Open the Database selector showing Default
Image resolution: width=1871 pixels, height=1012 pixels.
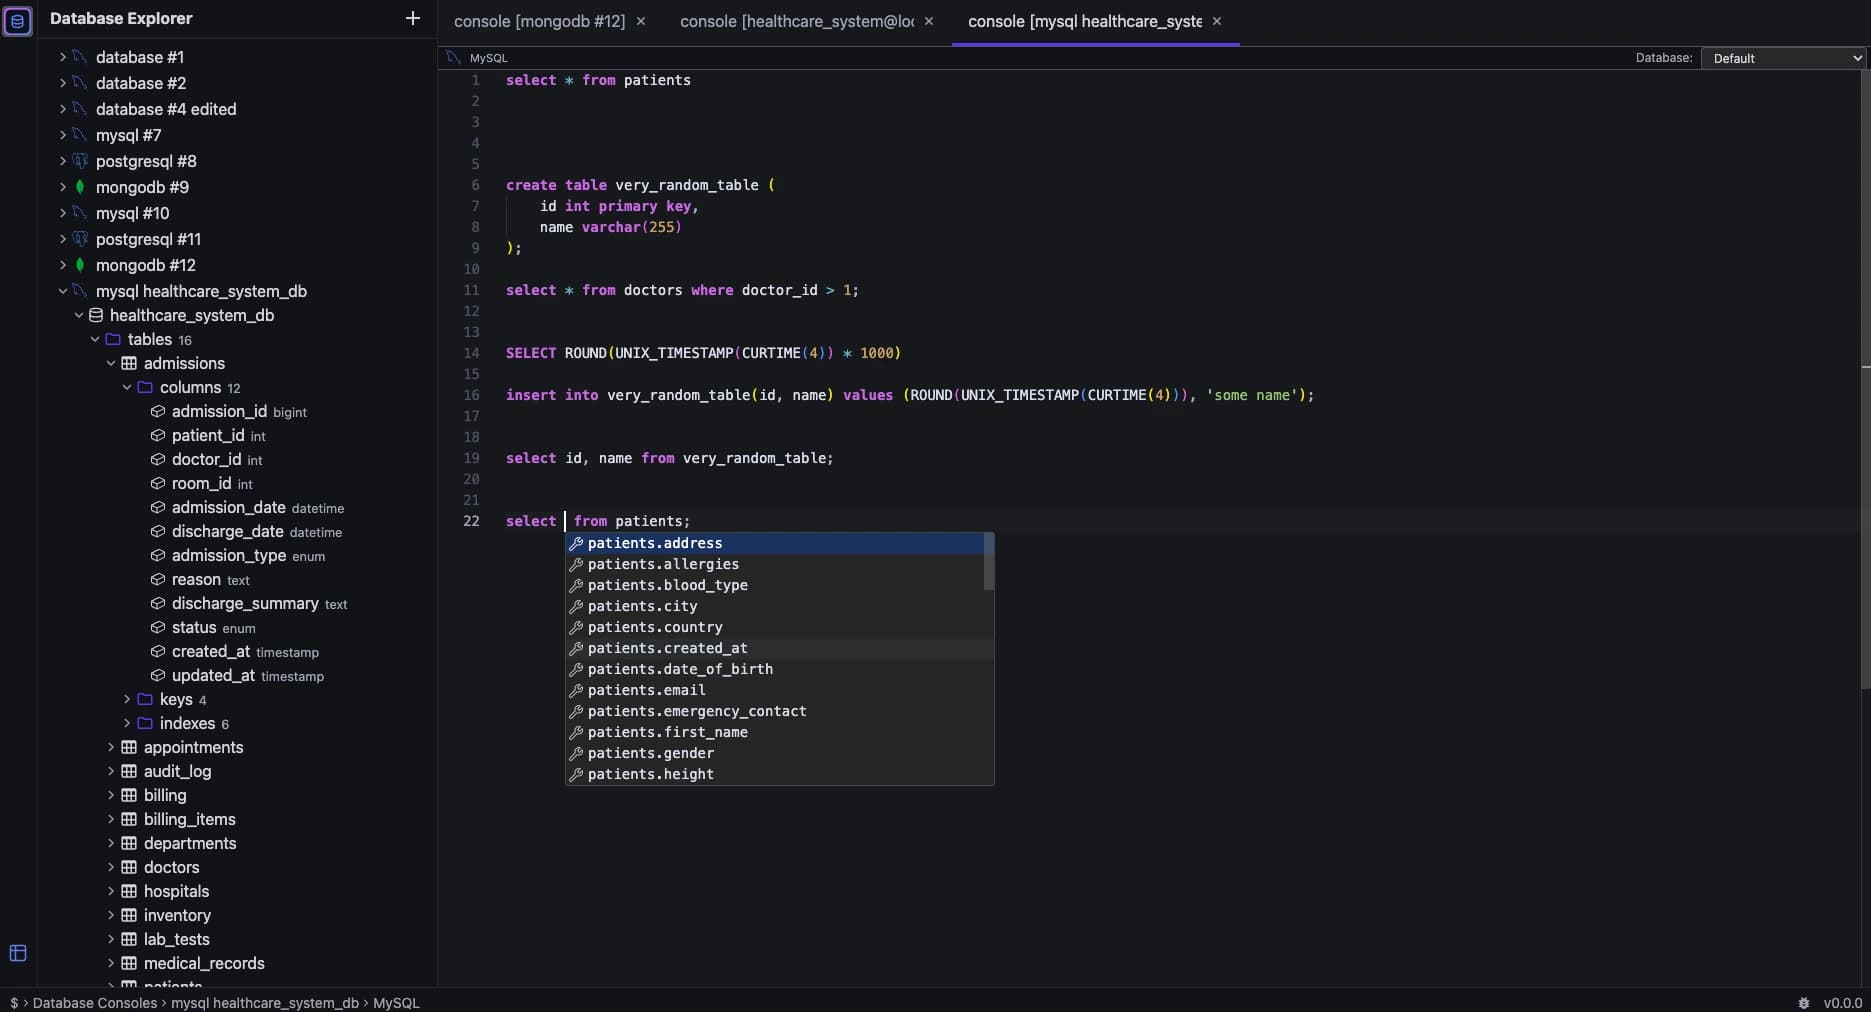(1783, 58)
